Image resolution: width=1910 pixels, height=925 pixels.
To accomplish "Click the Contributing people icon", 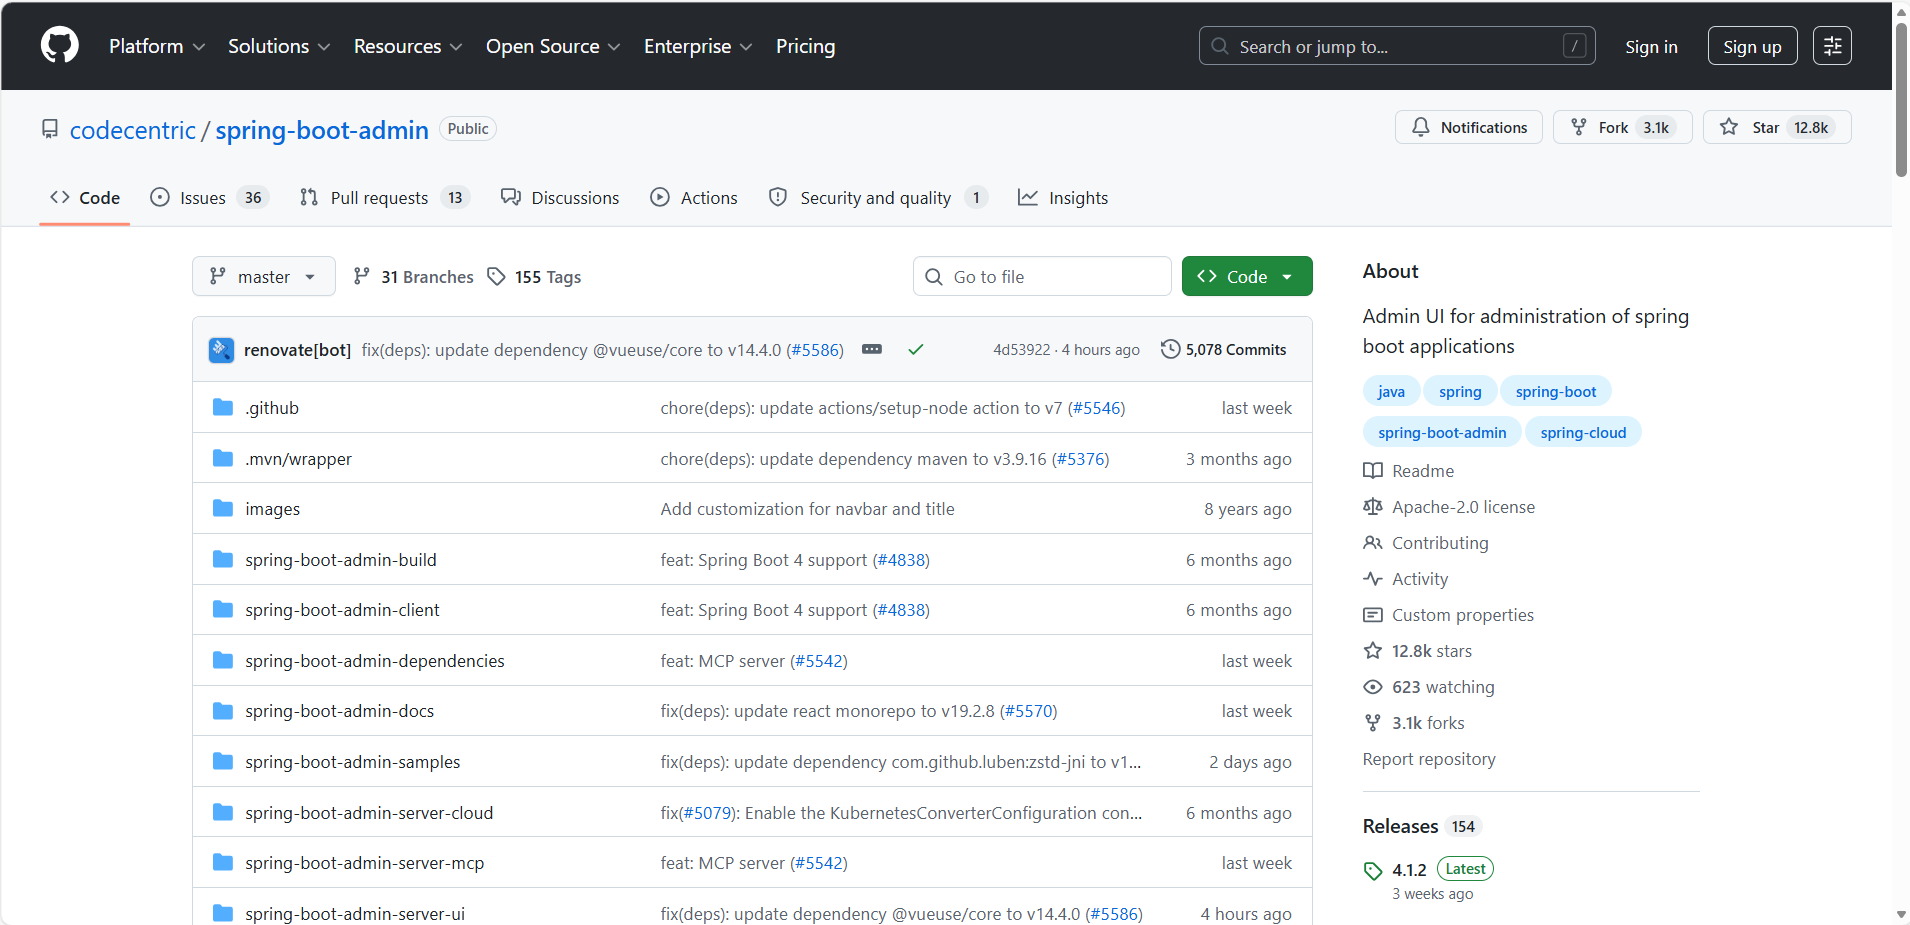I will pyautogui.click(x=1373, y=543).
